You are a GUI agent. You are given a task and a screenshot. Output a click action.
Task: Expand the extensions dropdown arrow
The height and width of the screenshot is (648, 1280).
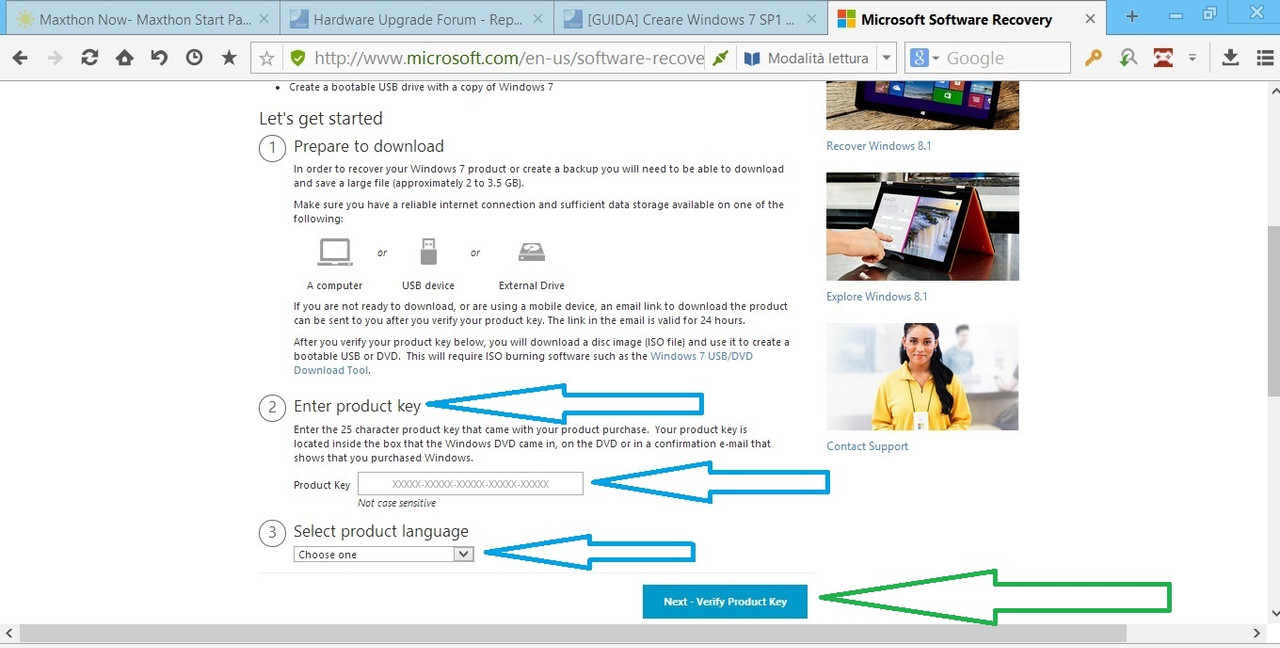tap(1192, 58)
